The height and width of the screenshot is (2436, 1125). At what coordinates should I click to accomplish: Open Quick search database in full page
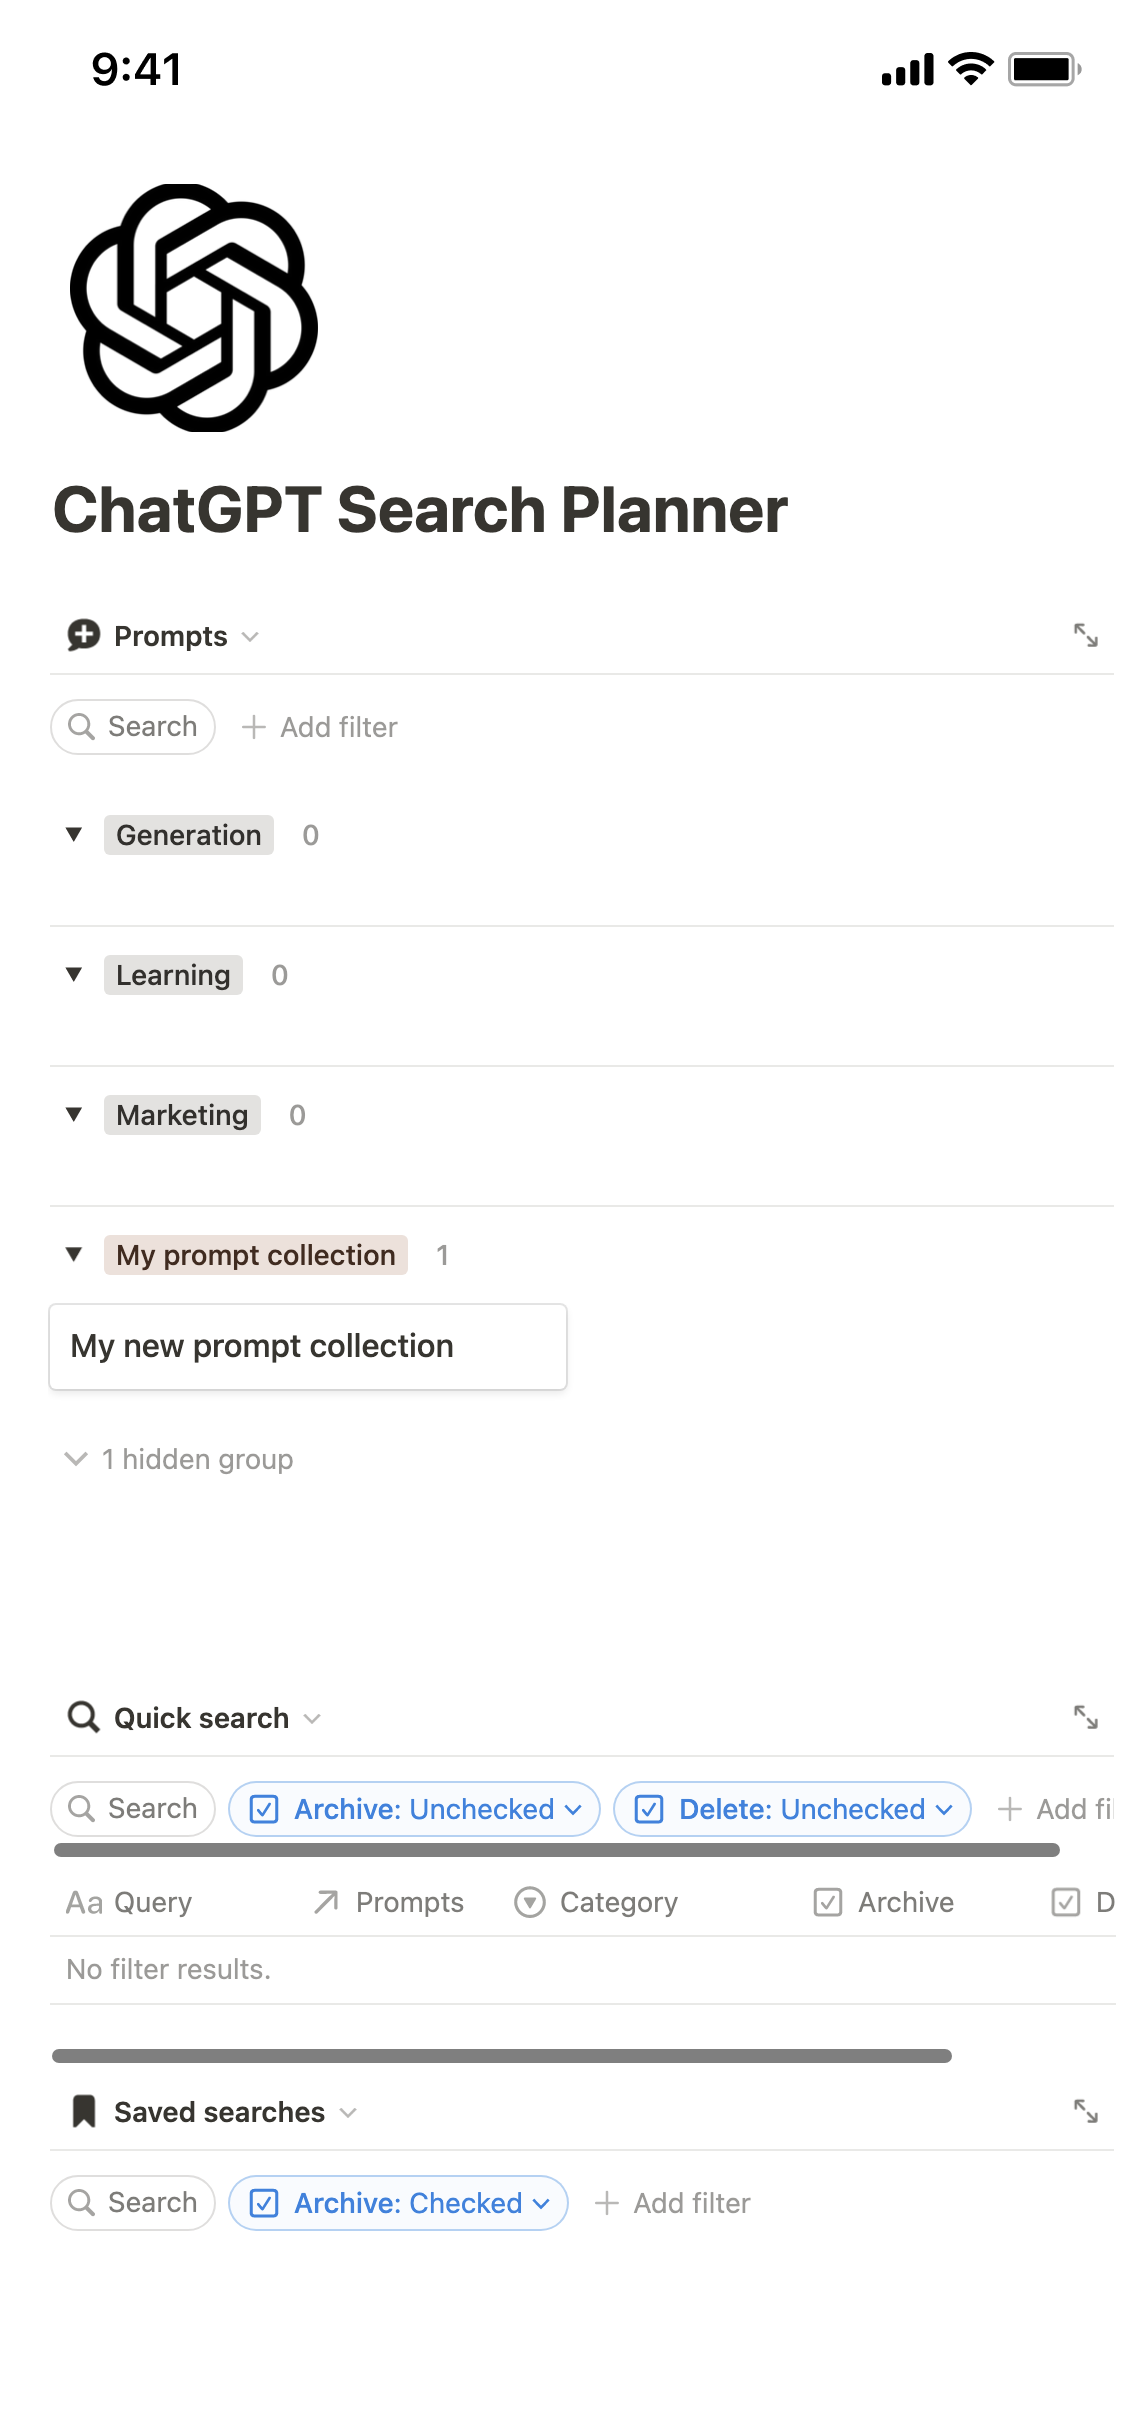tap(1085, 1718)
